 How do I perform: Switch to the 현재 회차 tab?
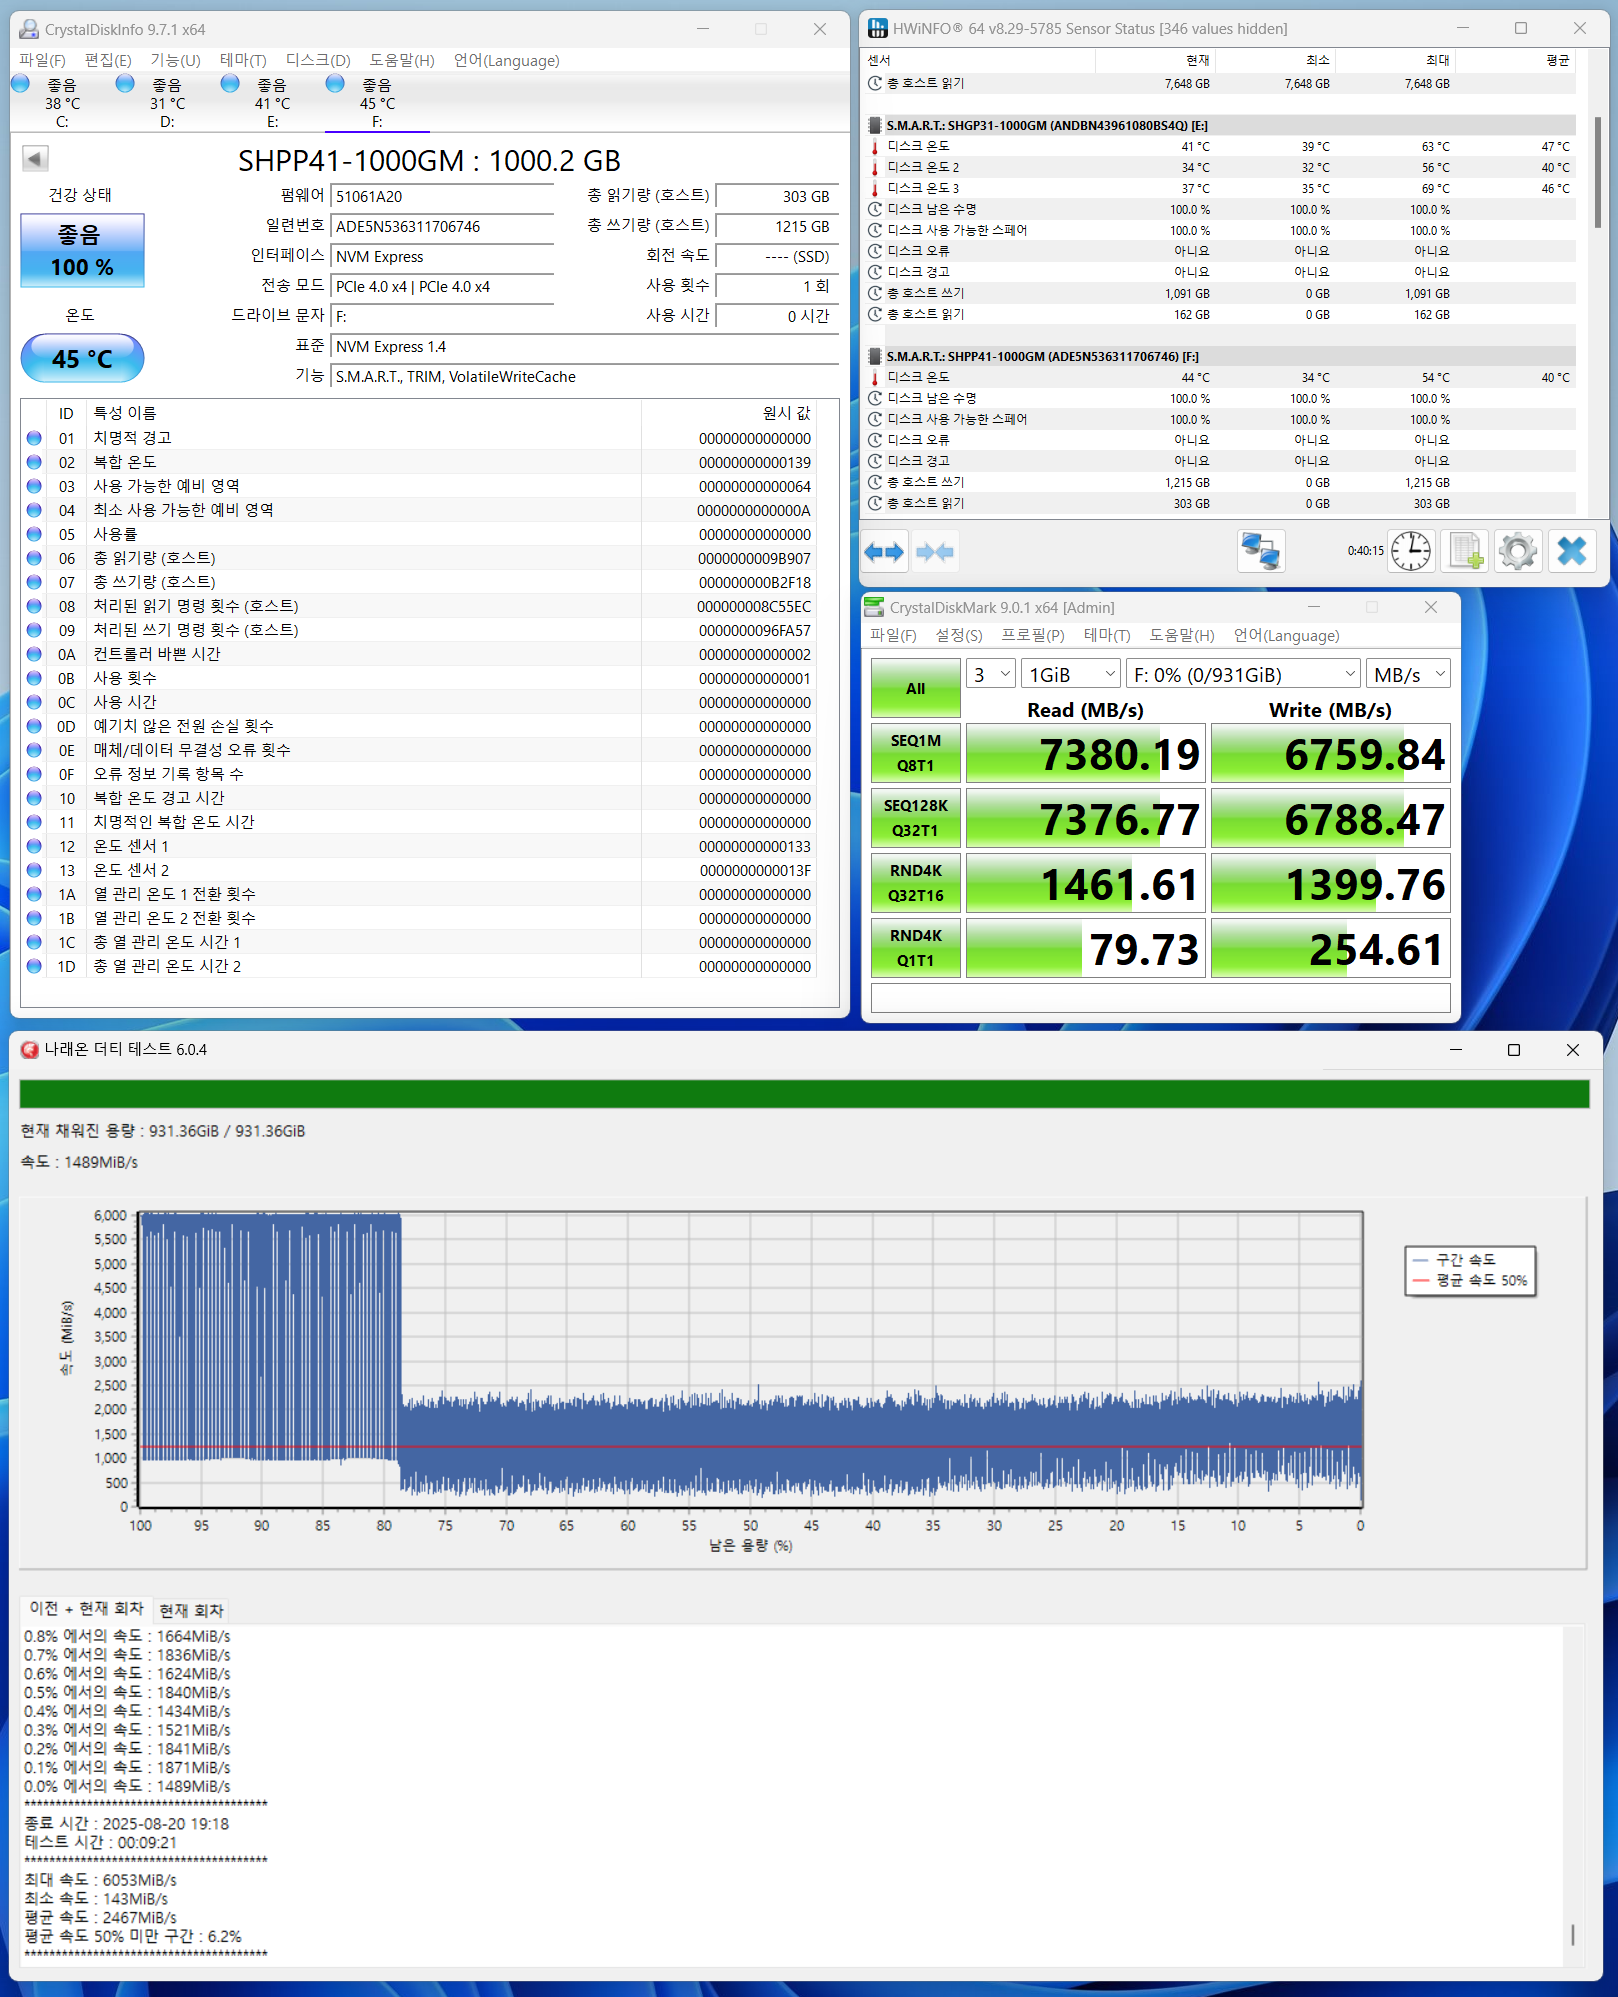click(191, 1610)
